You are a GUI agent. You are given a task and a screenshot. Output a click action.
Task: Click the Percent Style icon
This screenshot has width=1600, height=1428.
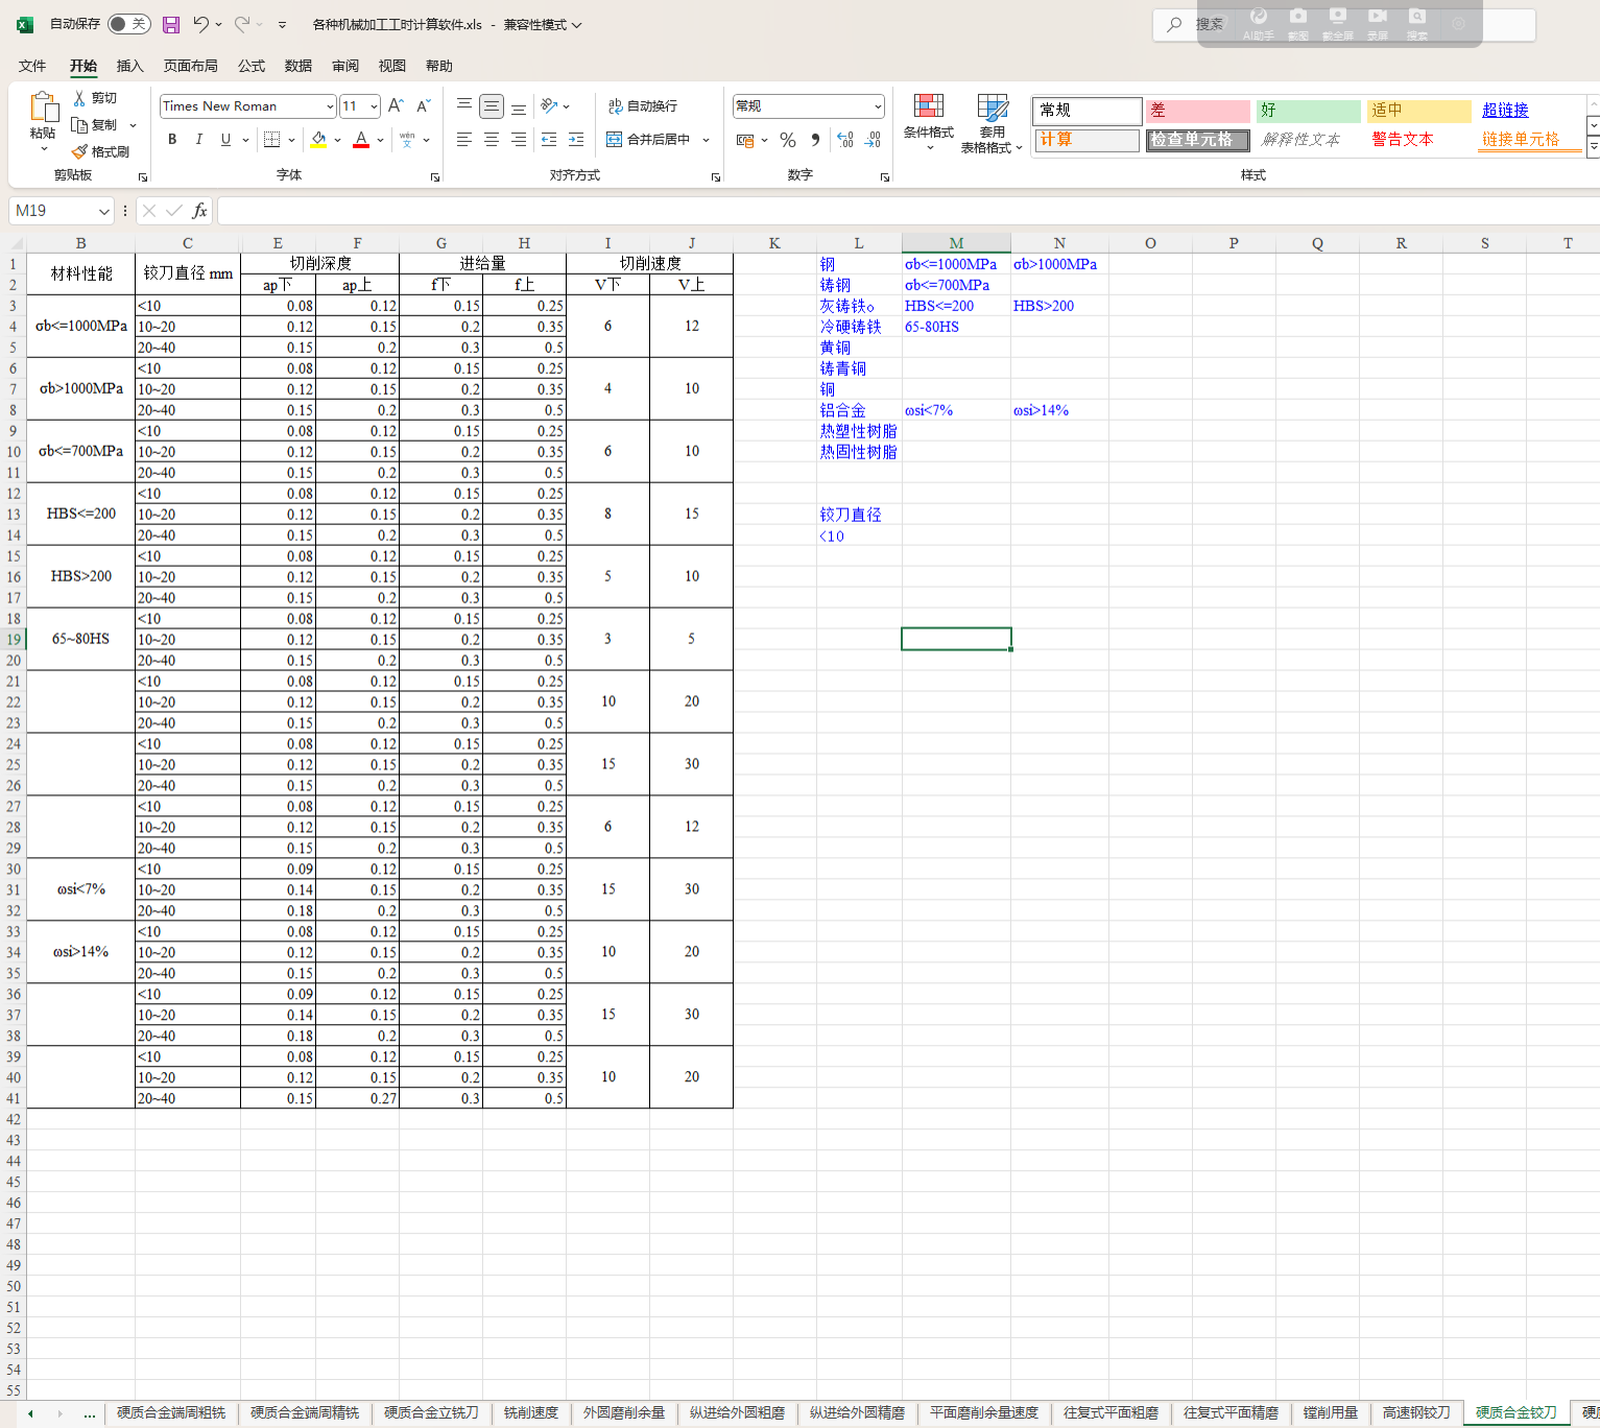788,140
